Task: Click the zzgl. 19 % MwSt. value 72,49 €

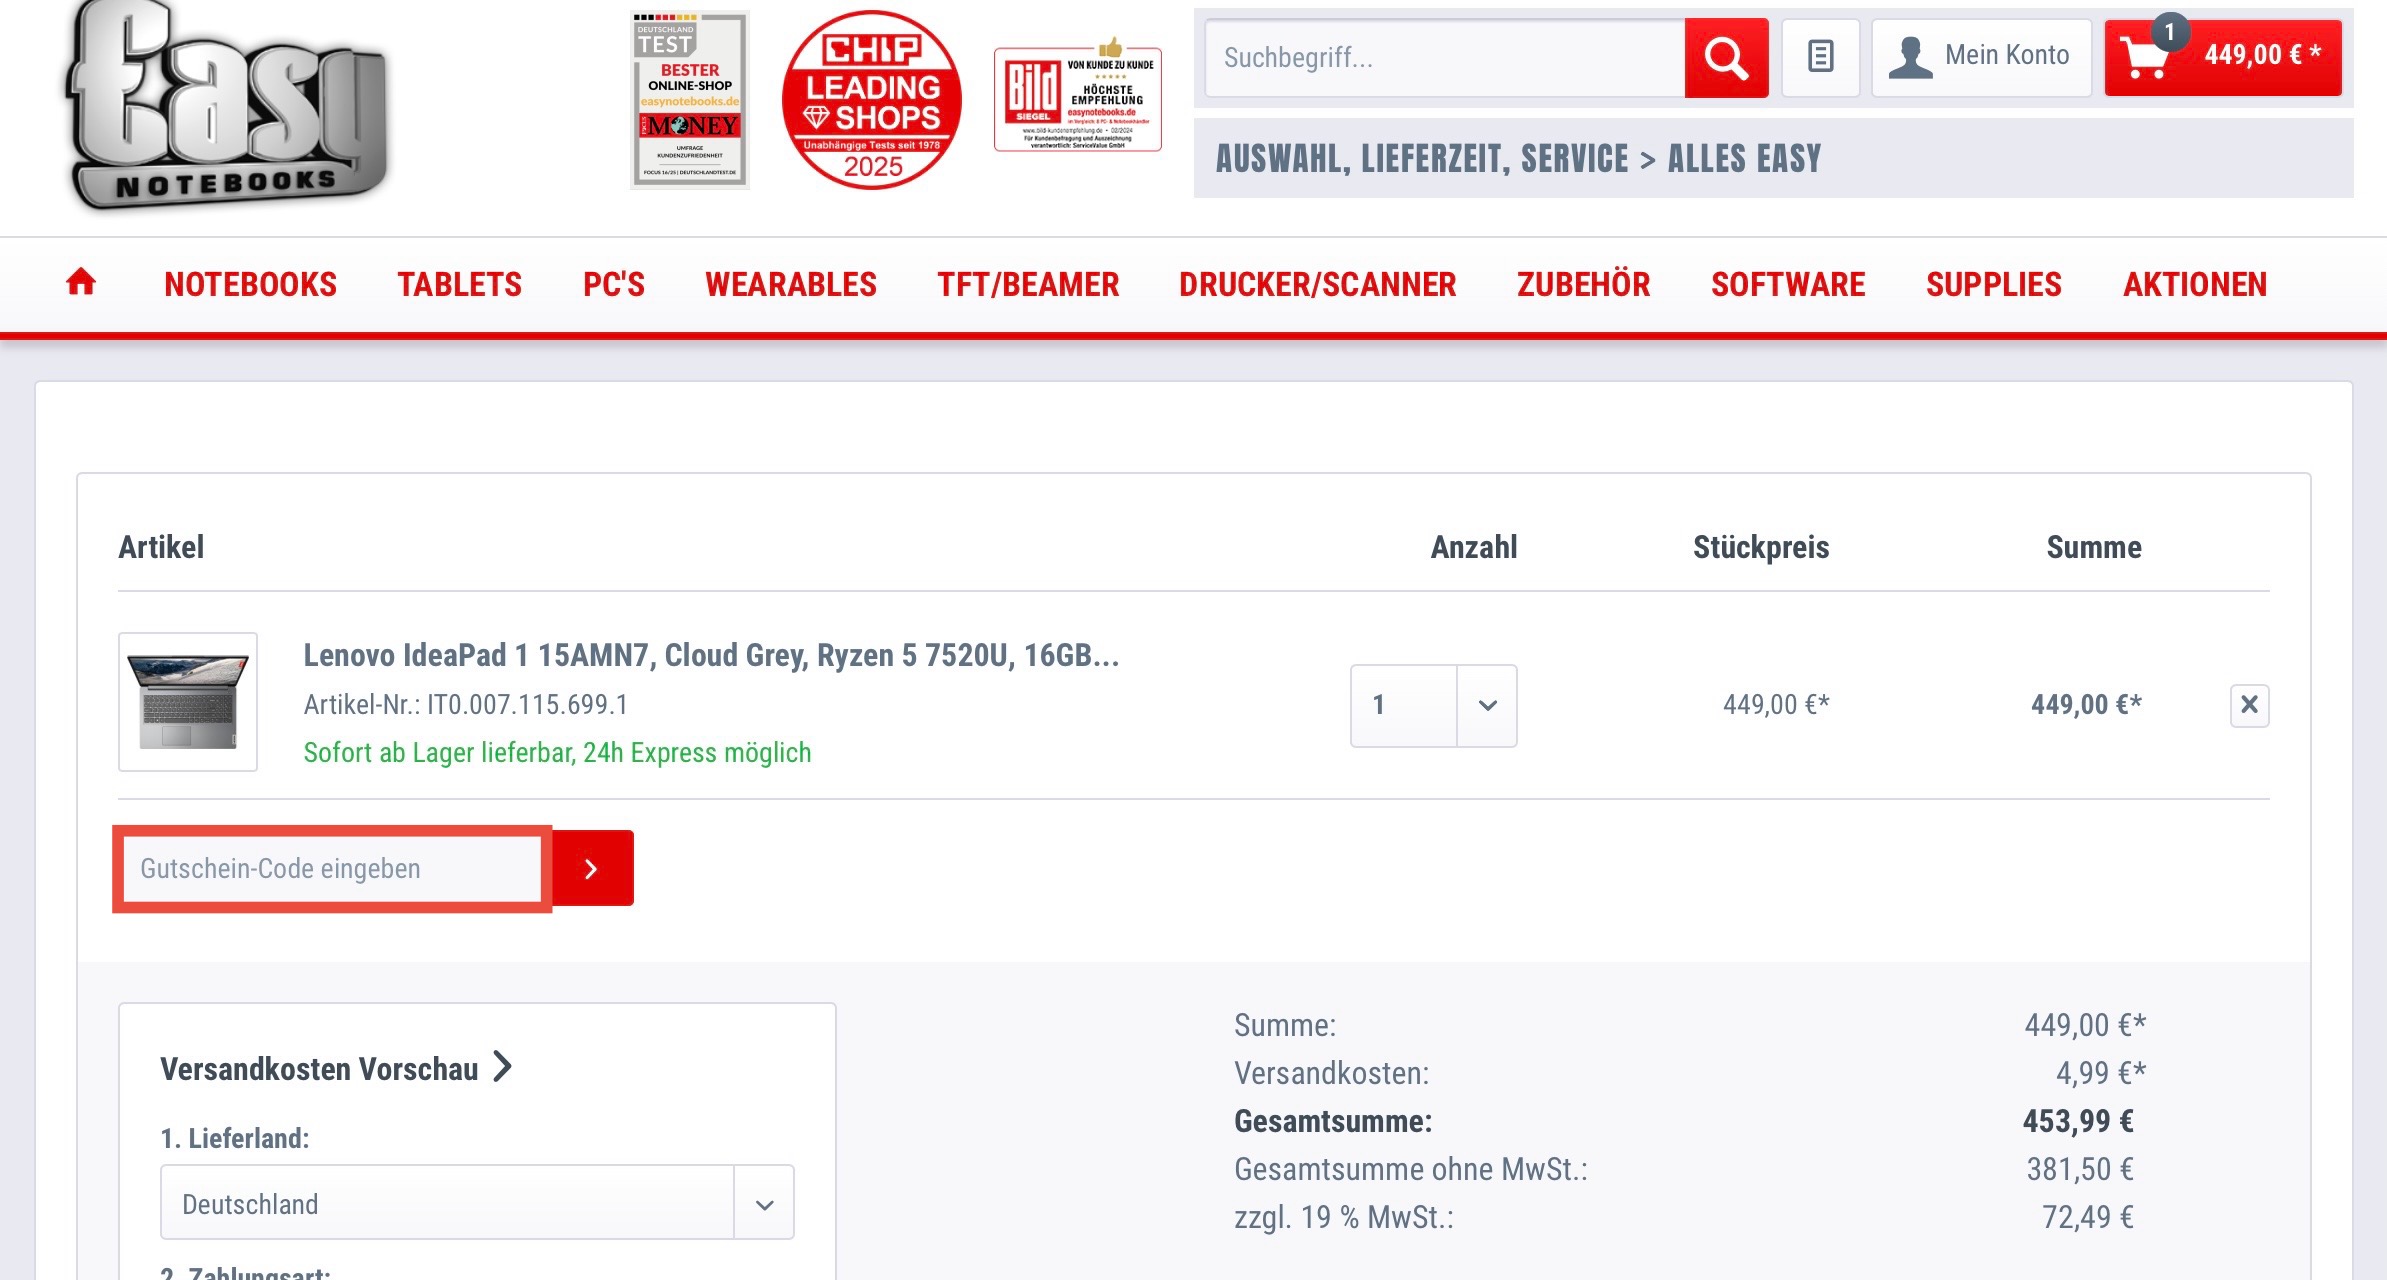Action: coord(2087,1217)
